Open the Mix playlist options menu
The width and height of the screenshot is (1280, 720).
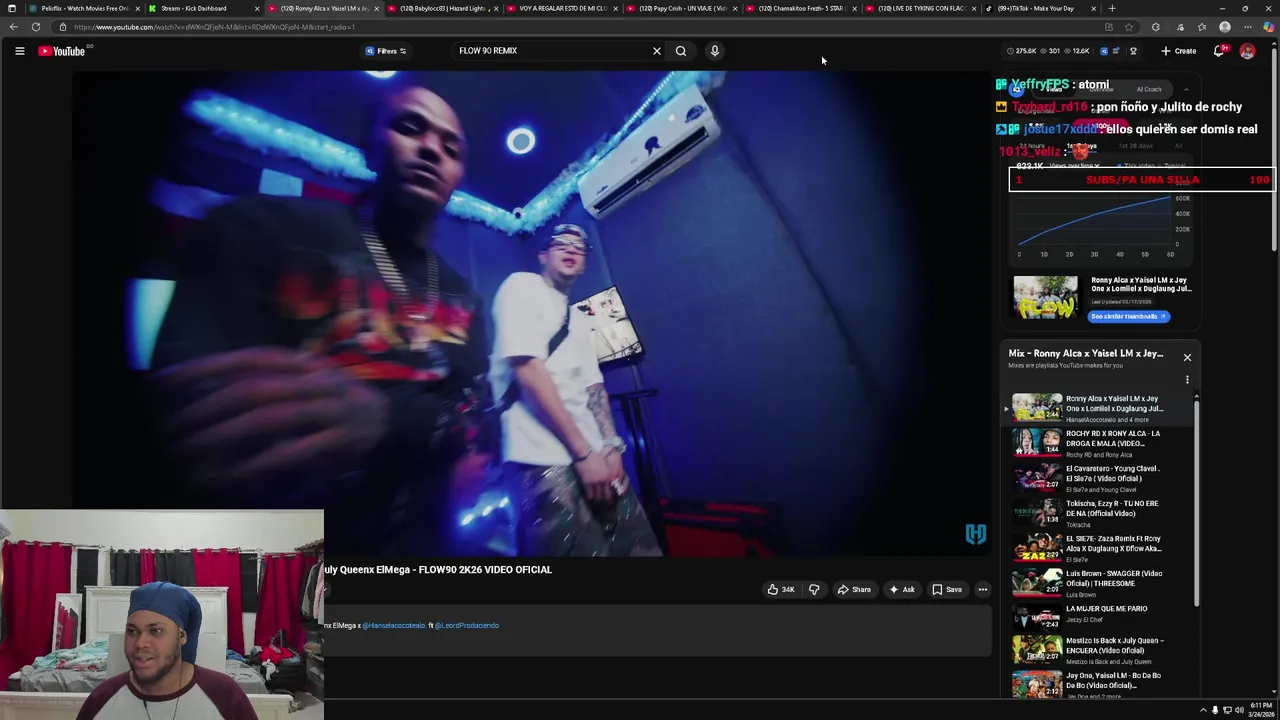tap(1187, 380)
